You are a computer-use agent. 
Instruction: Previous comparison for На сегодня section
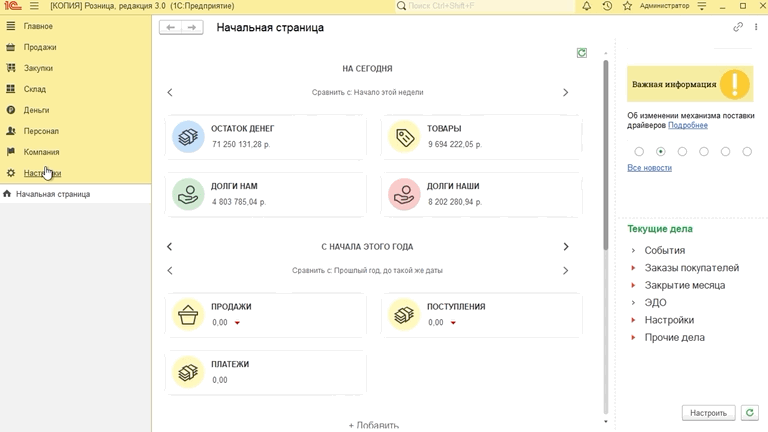(x=170, y=92)
